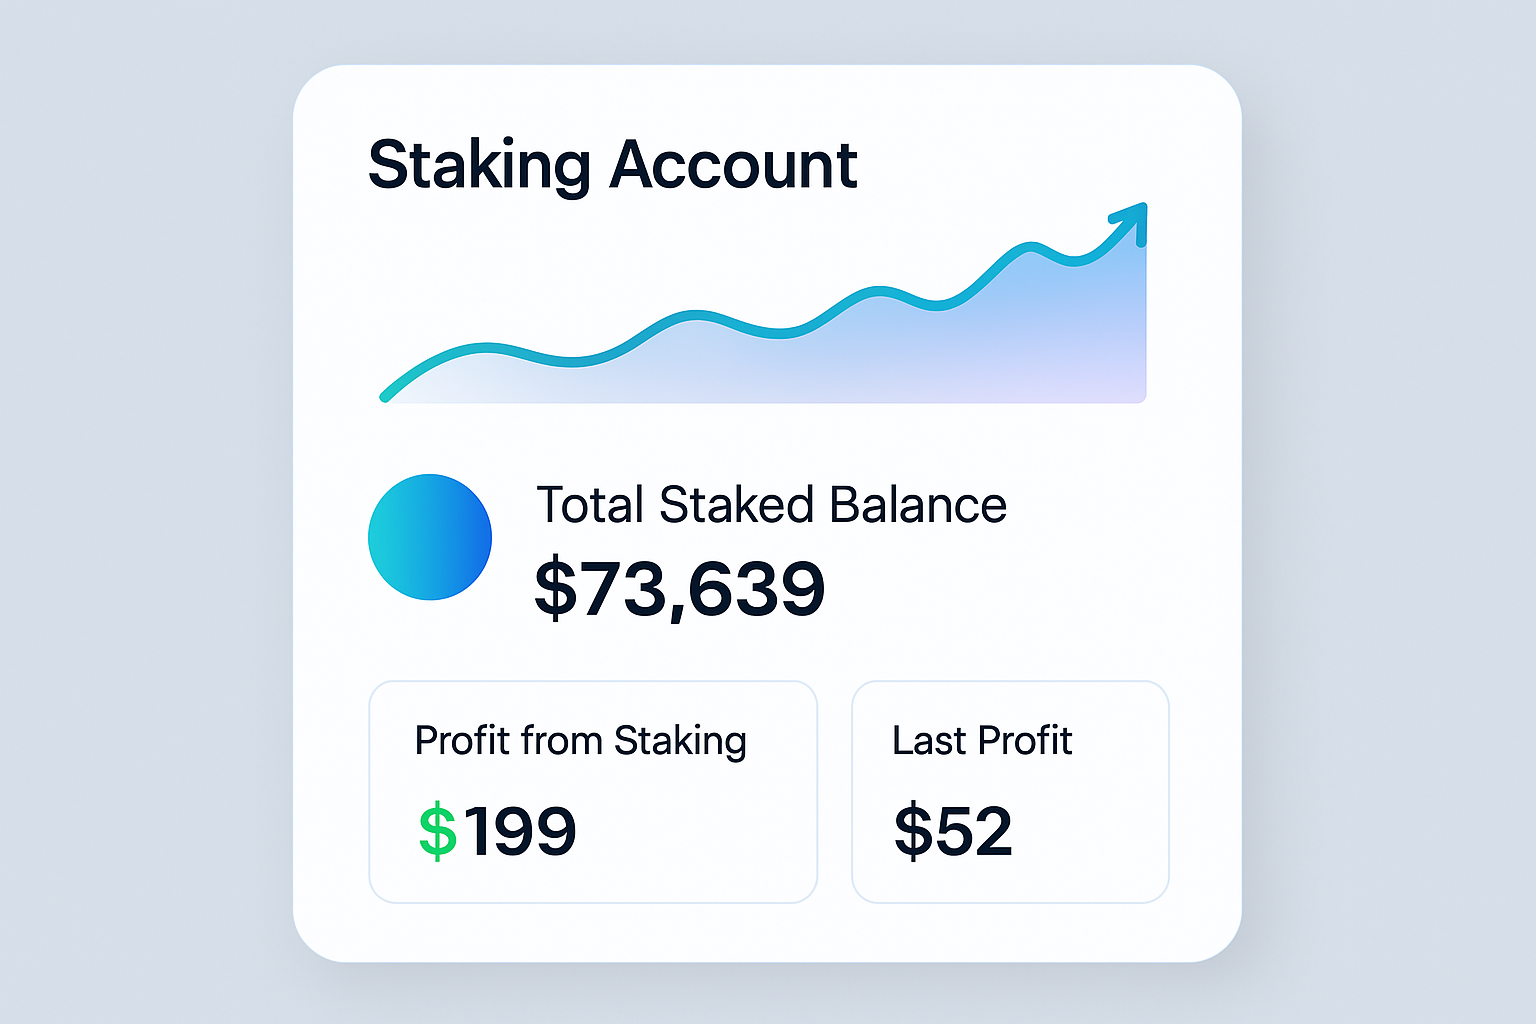
Task: Open the Profit from Staking card
Action: tap(593, 792)
